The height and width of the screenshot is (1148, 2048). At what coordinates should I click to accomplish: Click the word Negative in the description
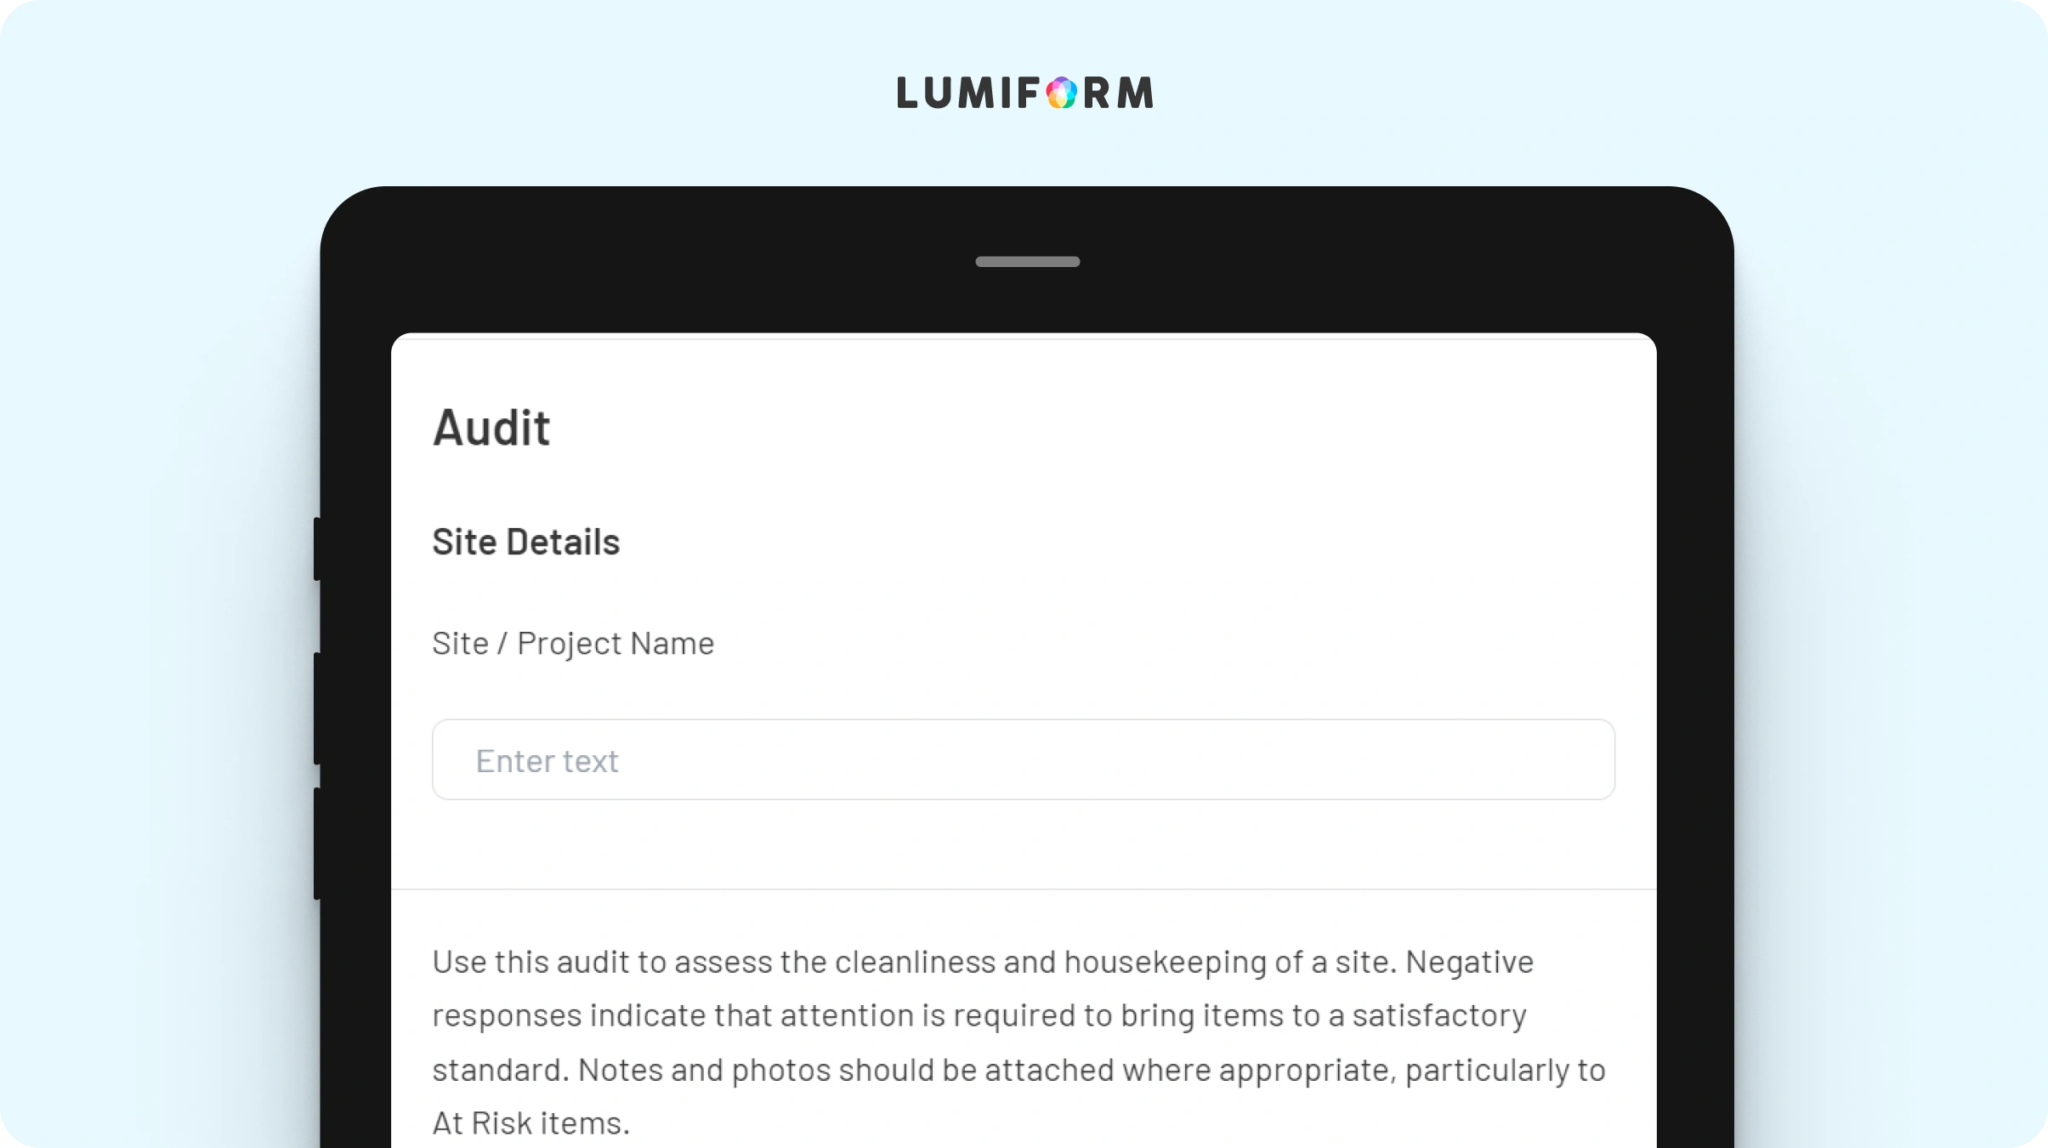point(1470,962)
